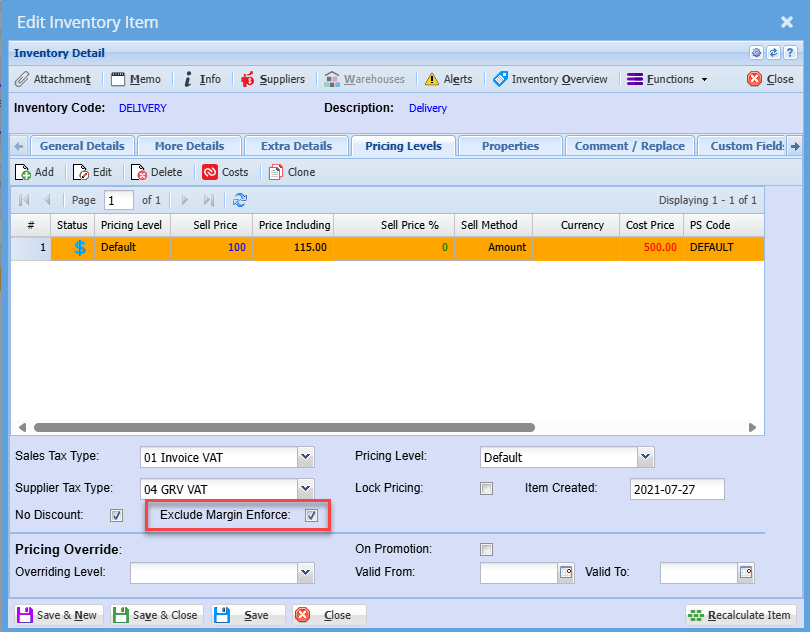This screenshot has width=810, height=632.
Task: Open the Overriding Level dropdown
Action: pyautogui.click(x=306, y=573)
